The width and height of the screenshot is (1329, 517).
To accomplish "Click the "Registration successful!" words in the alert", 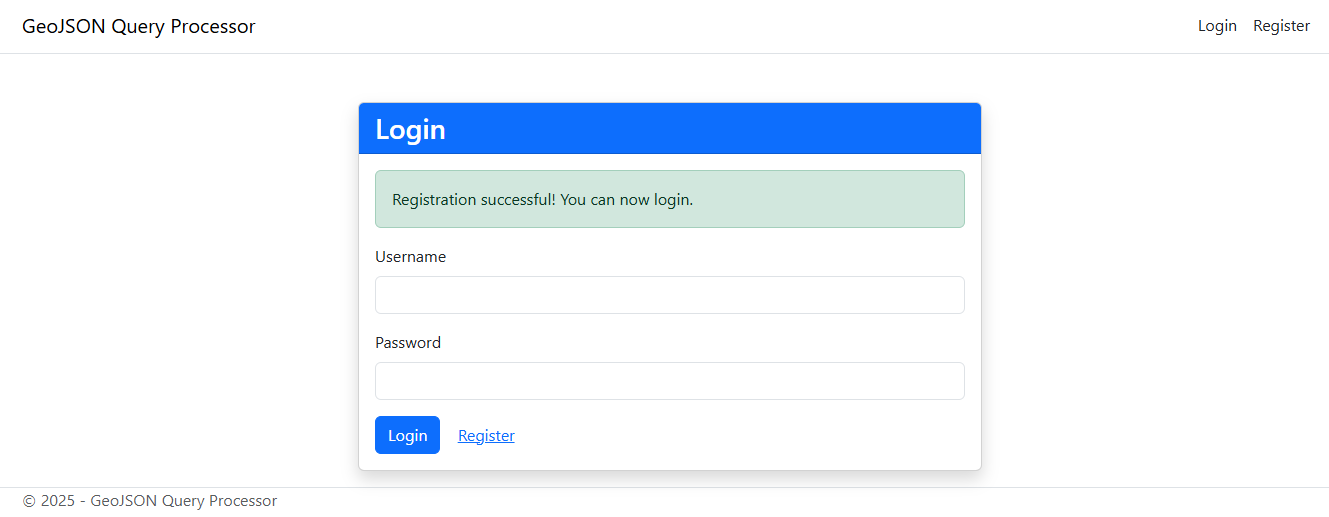I will 474,200.
